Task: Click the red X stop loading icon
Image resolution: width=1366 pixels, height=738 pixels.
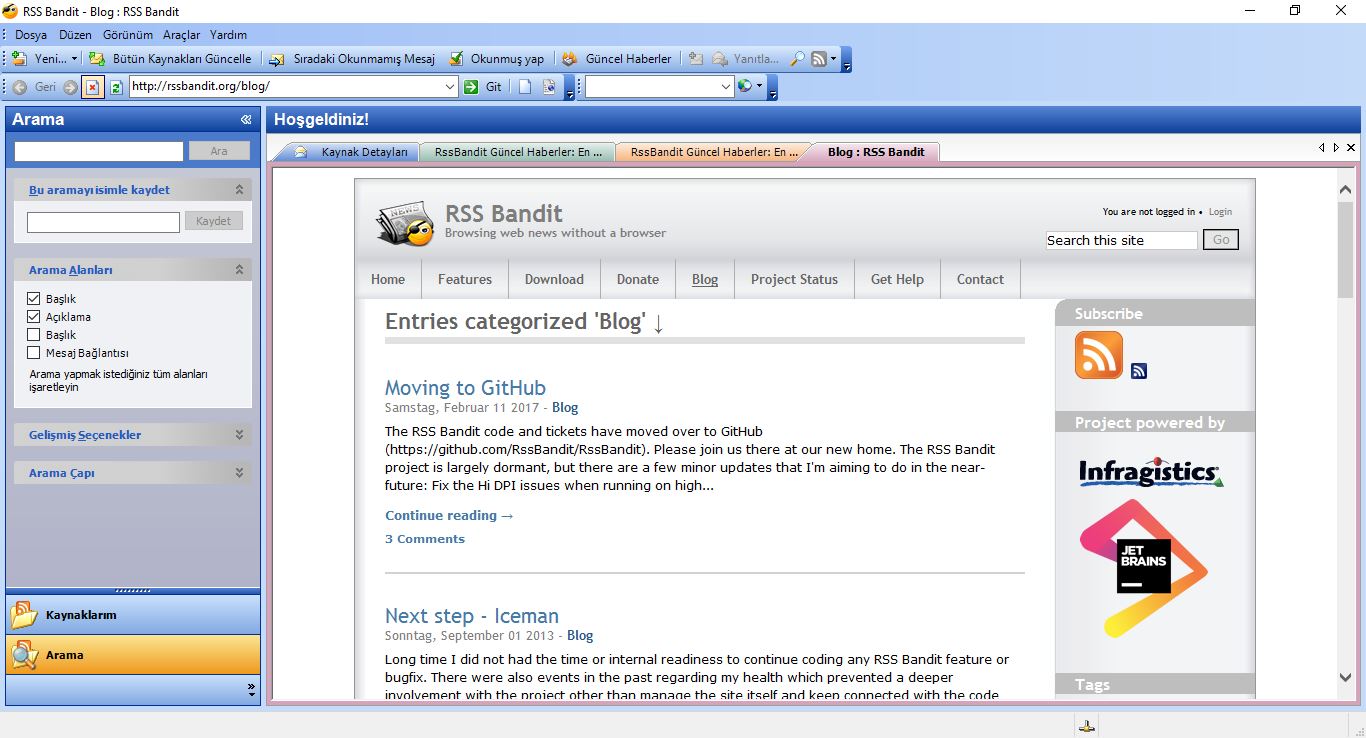Action: (93, 87)
